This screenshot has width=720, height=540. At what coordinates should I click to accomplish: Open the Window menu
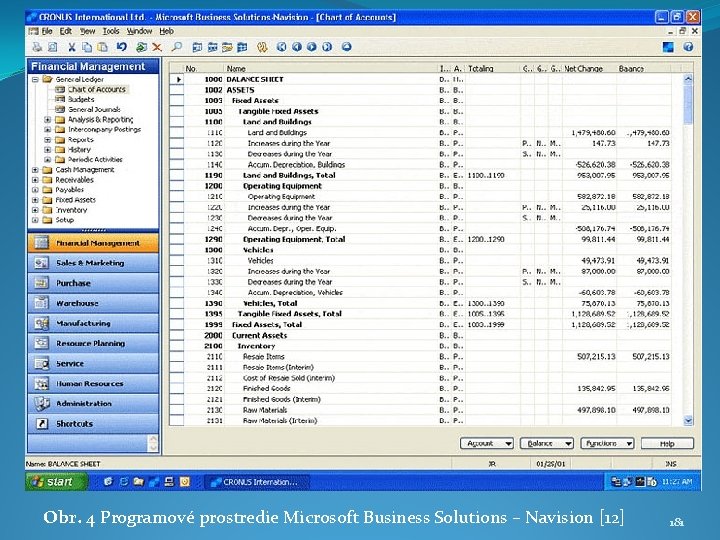pyautogui.click(x=139, y=31)
